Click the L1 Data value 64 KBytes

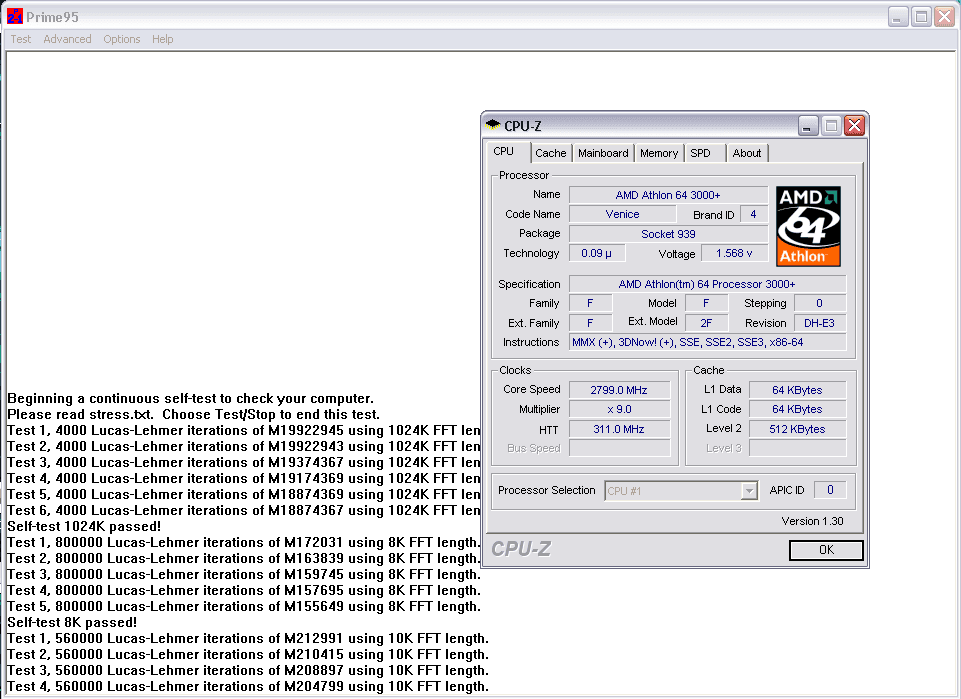797,390
